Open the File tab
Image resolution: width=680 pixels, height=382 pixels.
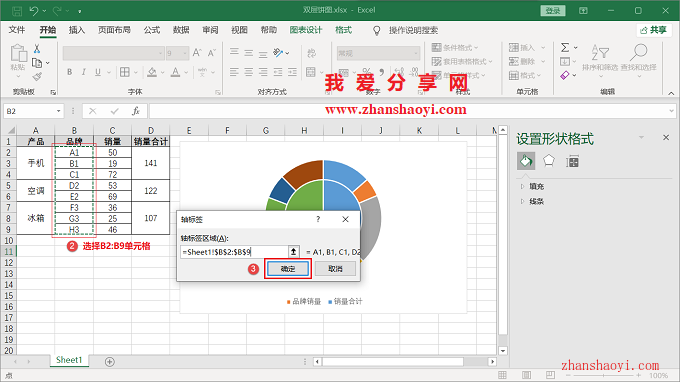tap(17, 30)
